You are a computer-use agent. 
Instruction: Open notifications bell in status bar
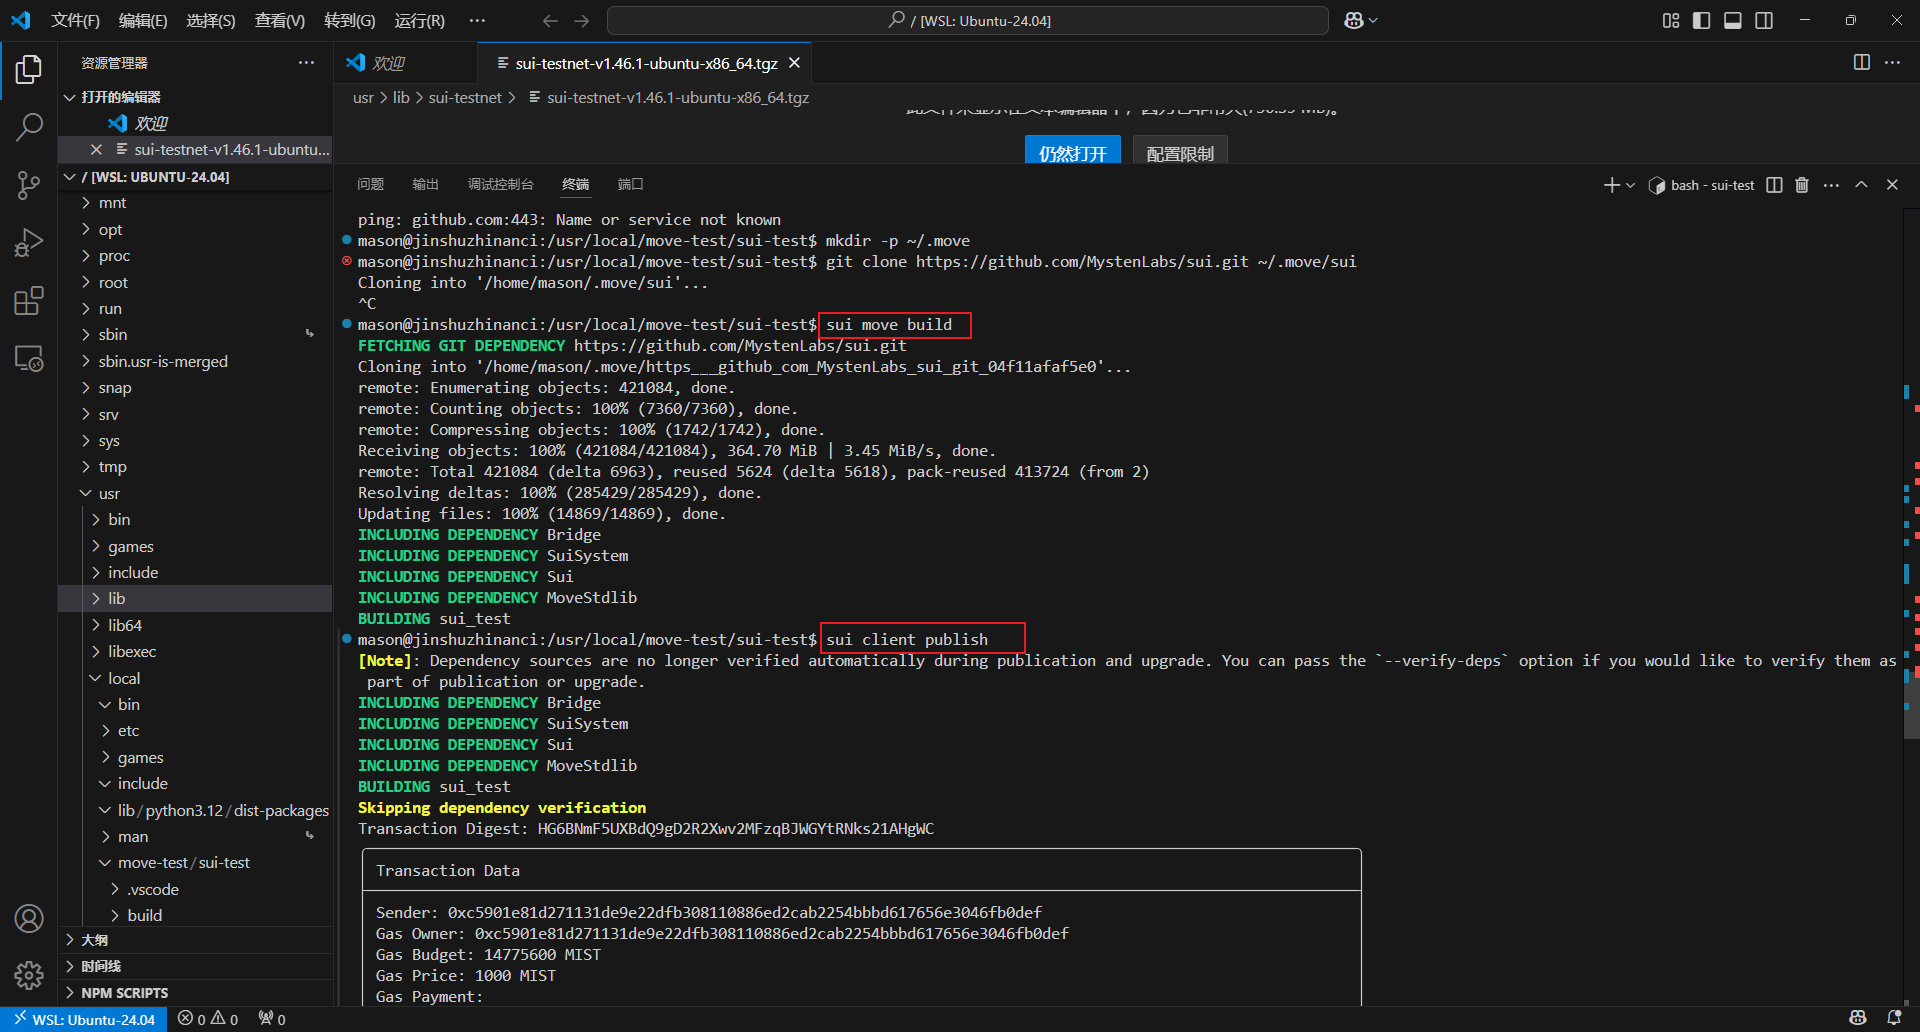1894,1019
